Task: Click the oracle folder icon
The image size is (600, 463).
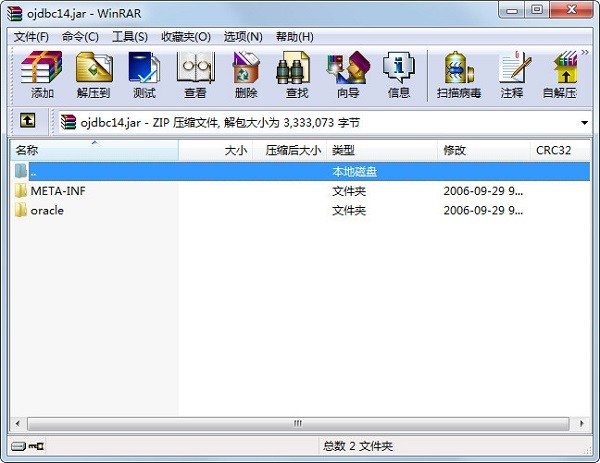Action: 21,210
